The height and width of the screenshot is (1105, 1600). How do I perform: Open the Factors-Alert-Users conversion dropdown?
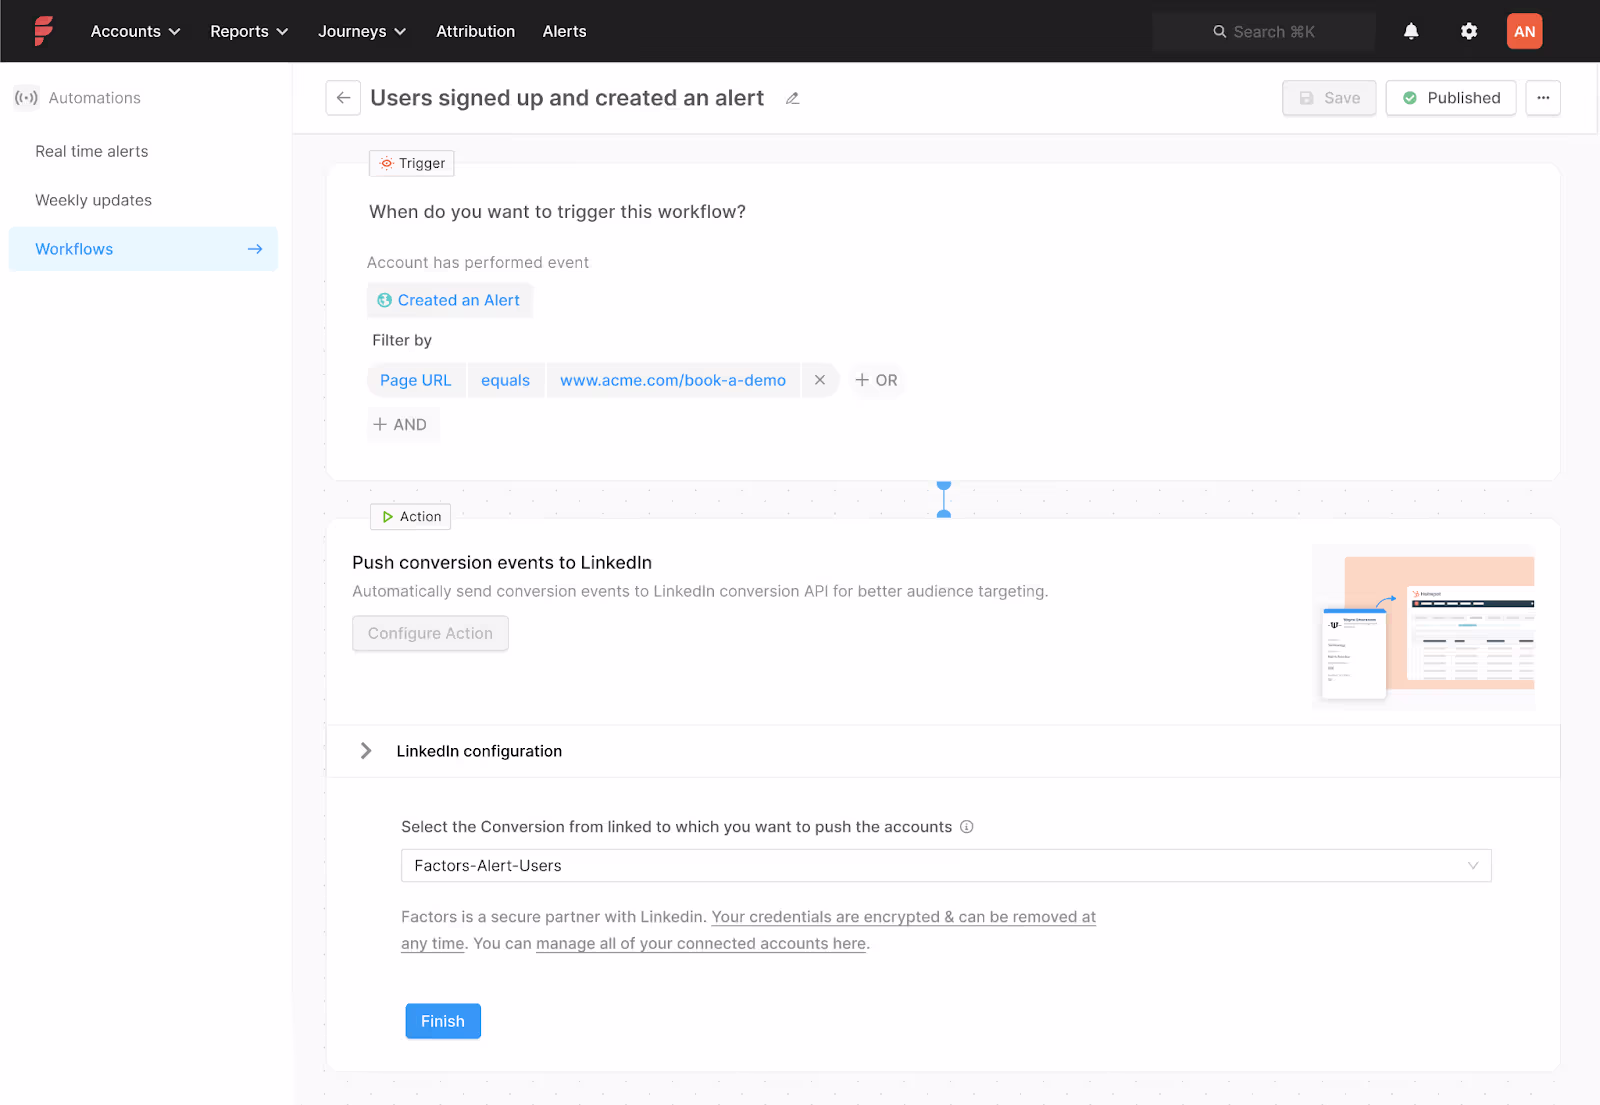point(946,866)
